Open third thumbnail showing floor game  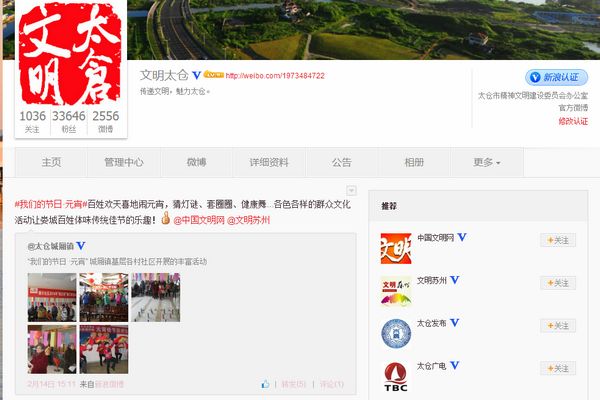156,297
